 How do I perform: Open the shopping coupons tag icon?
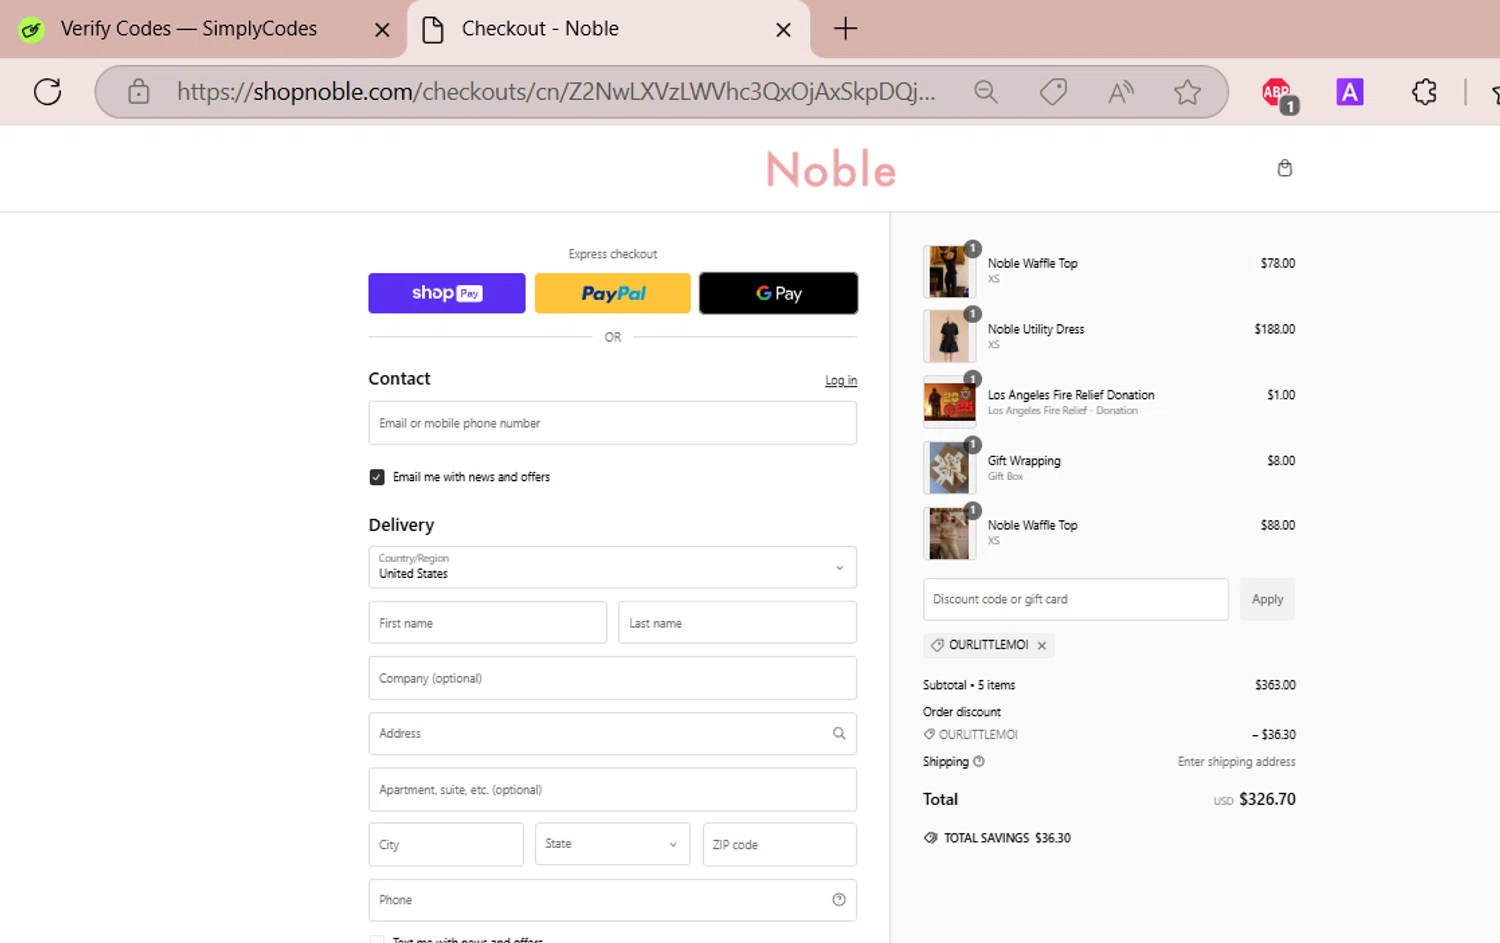(1053, 92)
